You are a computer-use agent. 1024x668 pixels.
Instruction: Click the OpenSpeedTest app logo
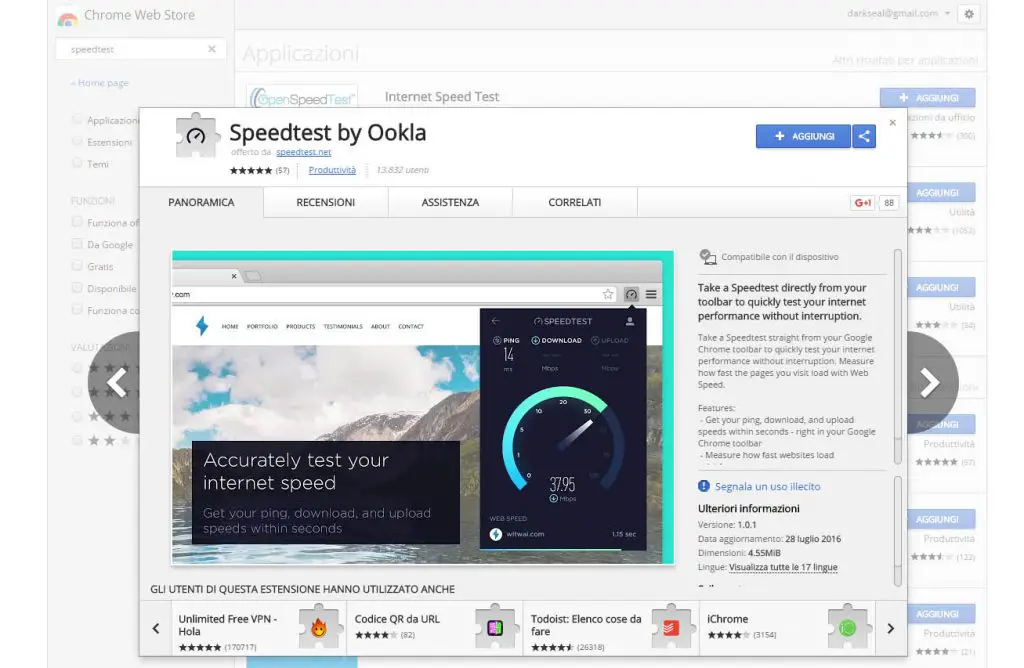coord(302,97)
